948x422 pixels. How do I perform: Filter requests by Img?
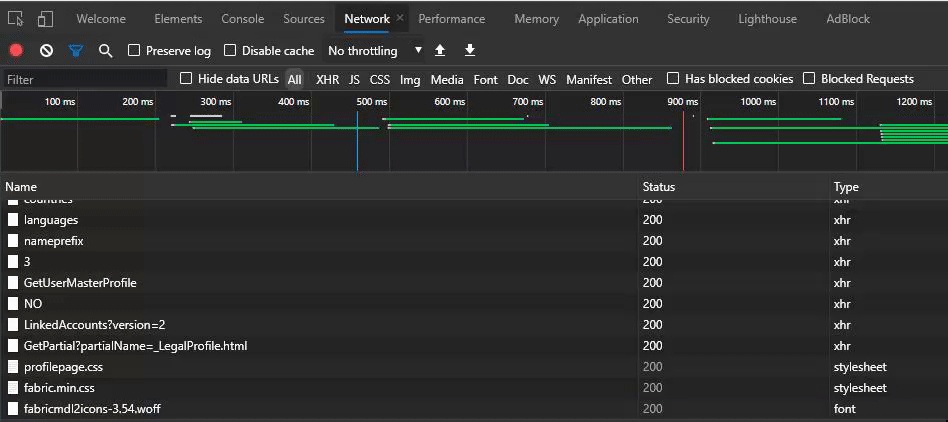click(410, 79)
